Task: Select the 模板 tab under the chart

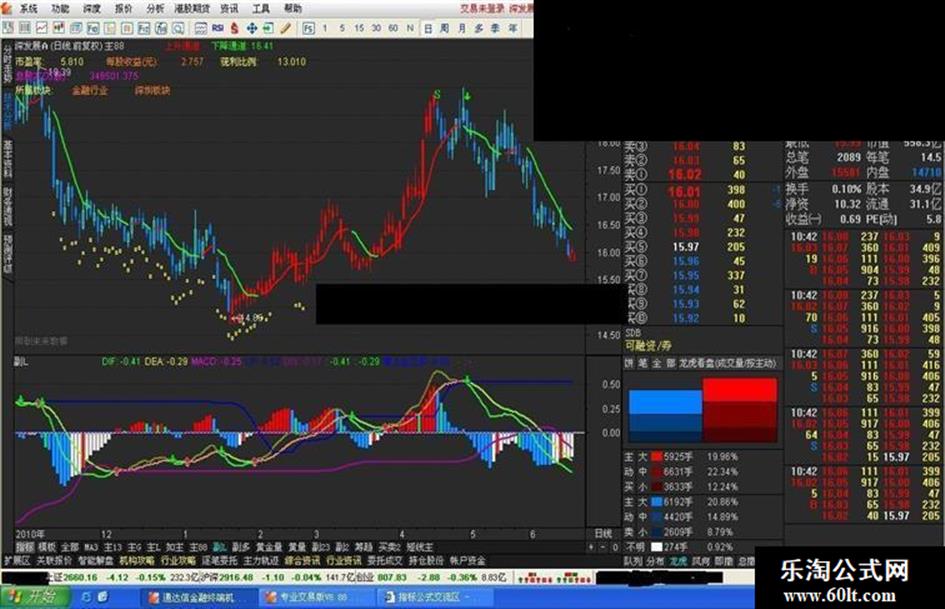Action: coord(47,547)
